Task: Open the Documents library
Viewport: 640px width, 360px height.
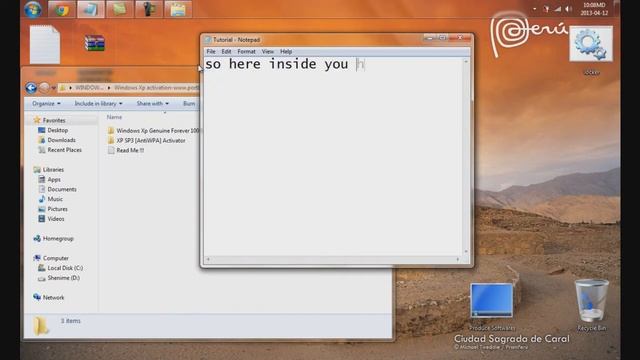Action: (62, 189)
